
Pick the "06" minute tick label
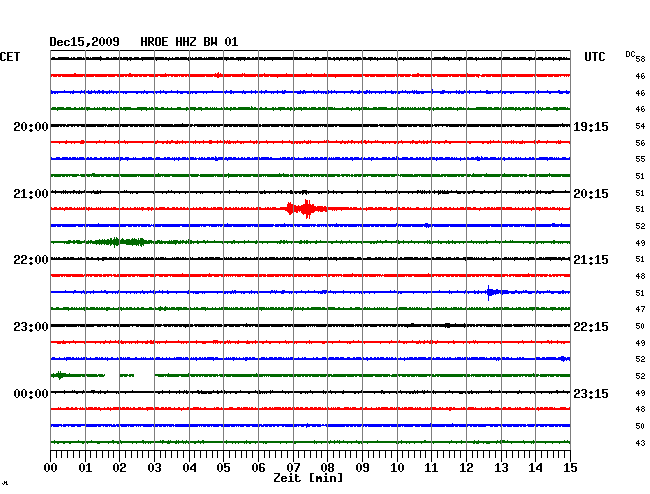(258, 467)
